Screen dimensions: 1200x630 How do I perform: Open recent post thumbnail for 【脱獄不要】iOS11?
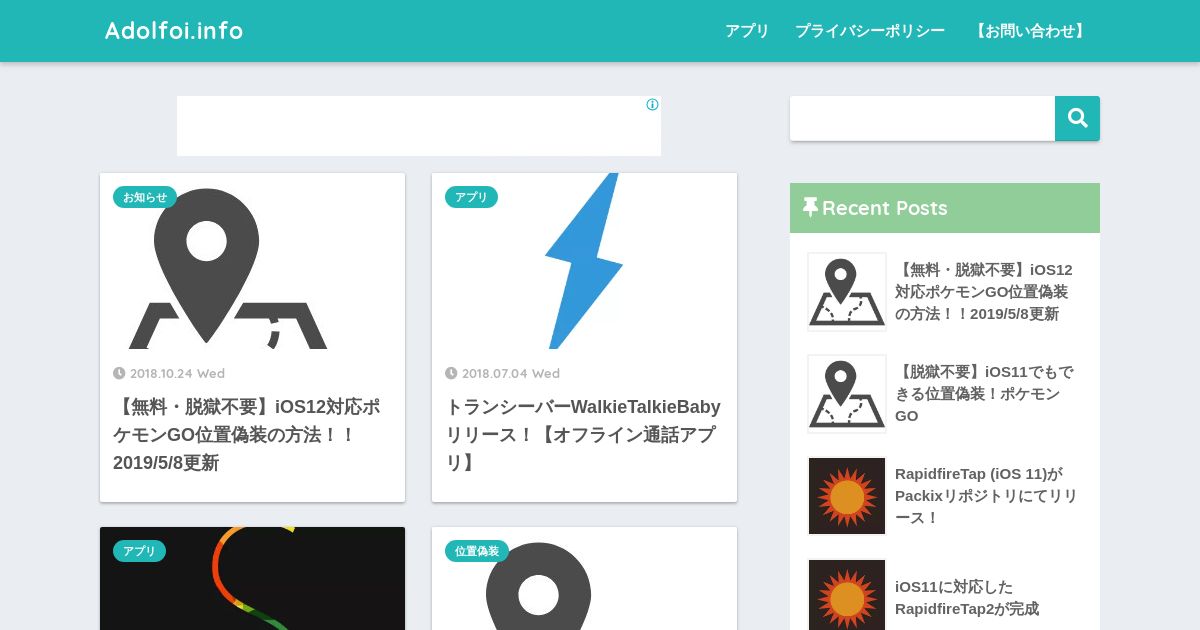pyautogui.click(x=847, y=394)
